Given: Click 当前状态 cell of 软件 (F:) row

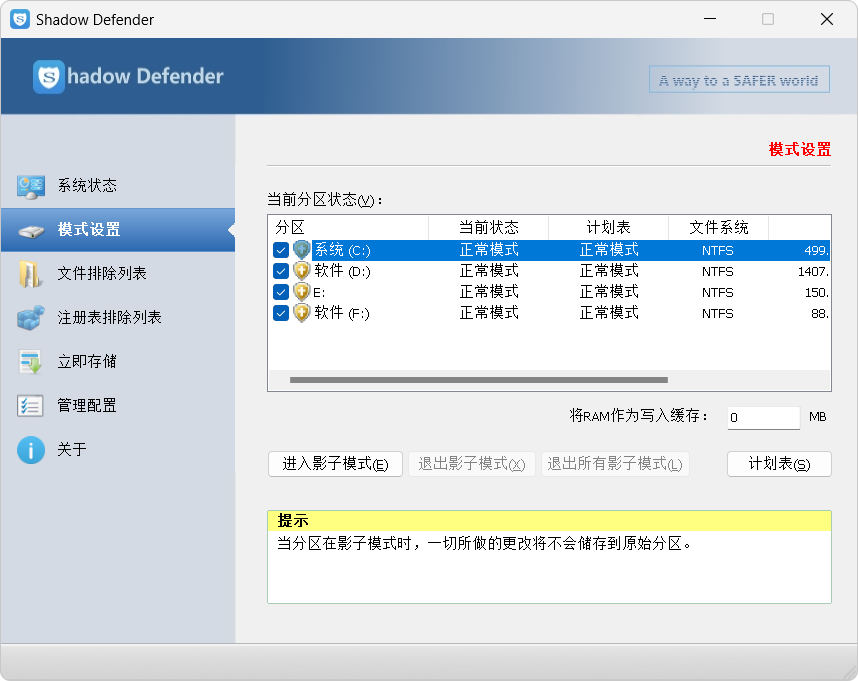Looking at the screenshot, I should coord(489,313).
